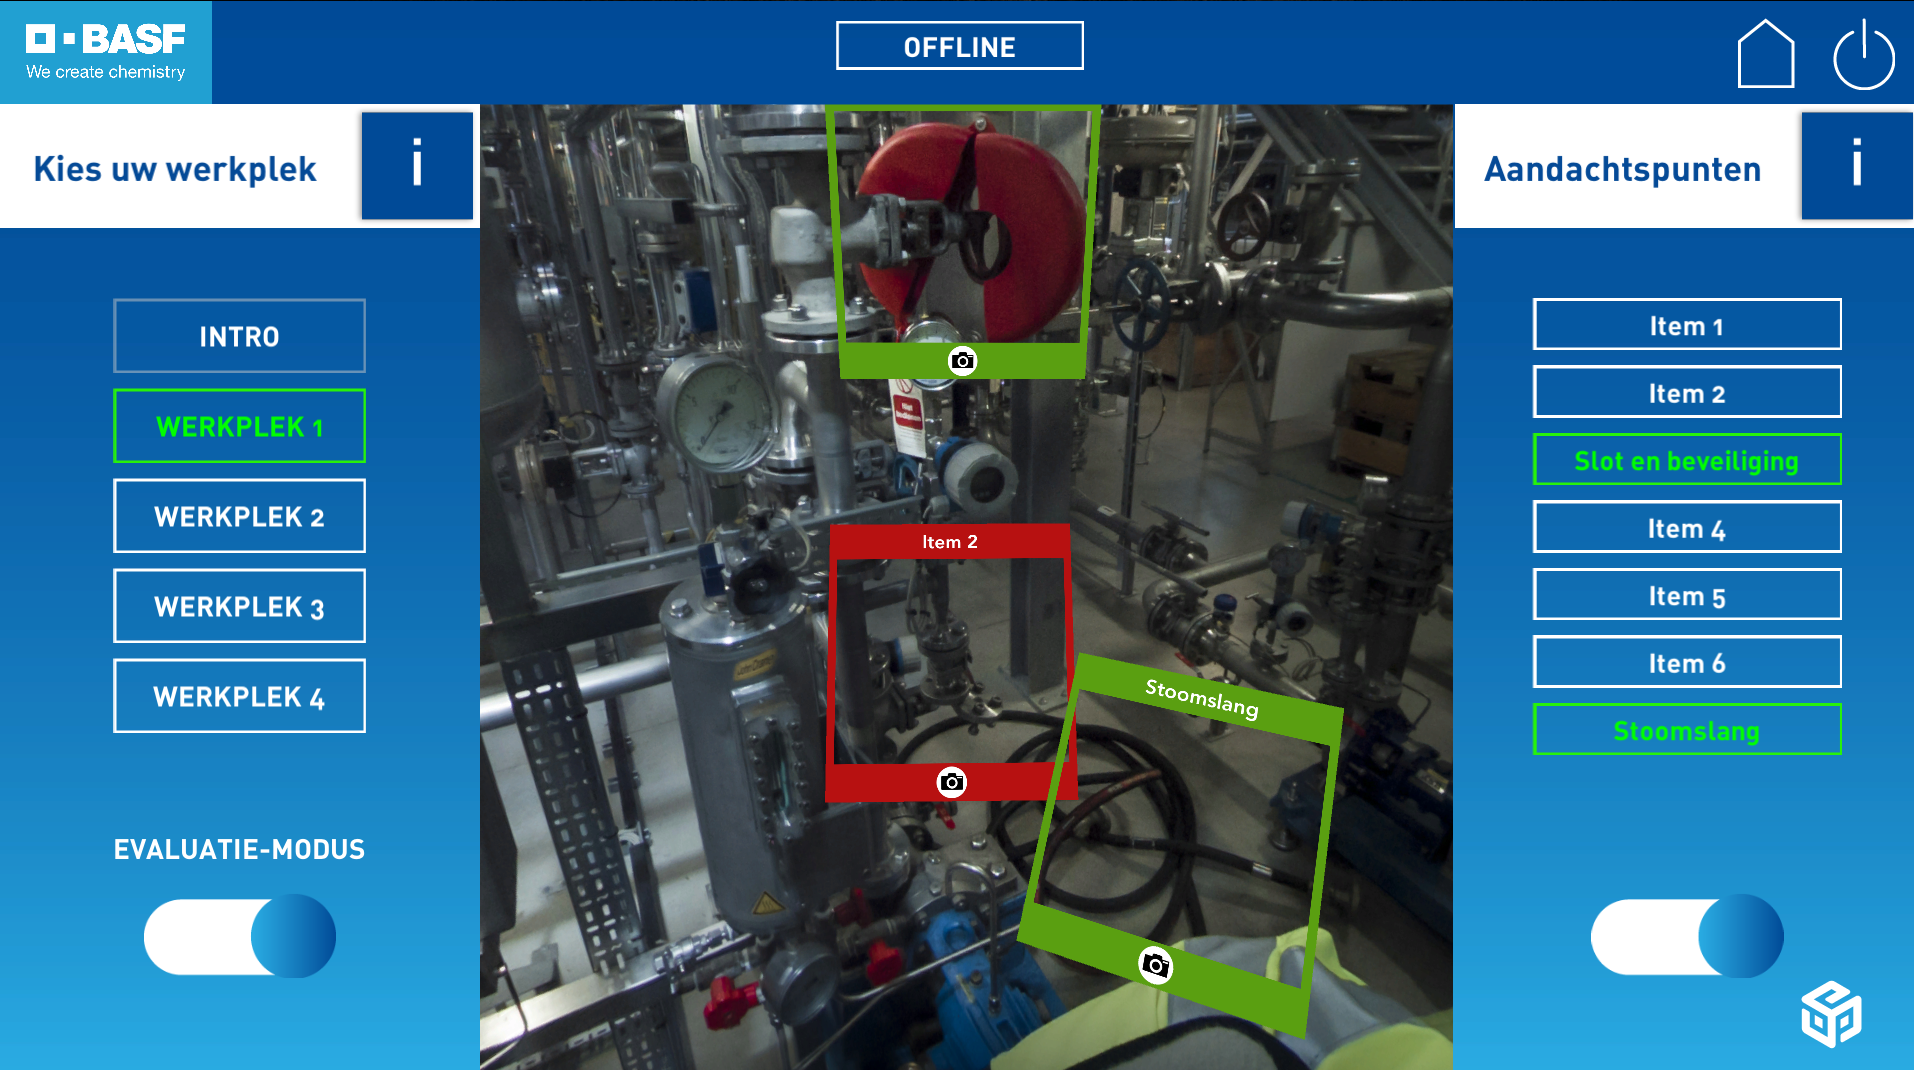Click camera icon on Stoomslang frame

[x=1155, y=965]
